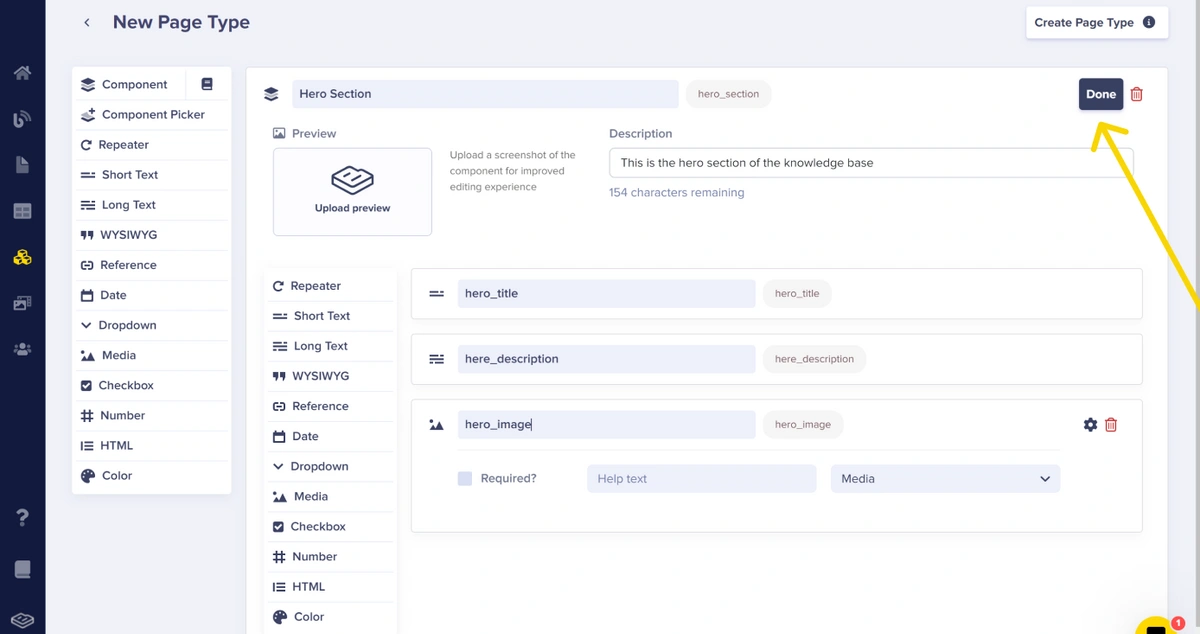Screen dimensions: 1200x634
Task: Click the Done button
Action: 1100,95
